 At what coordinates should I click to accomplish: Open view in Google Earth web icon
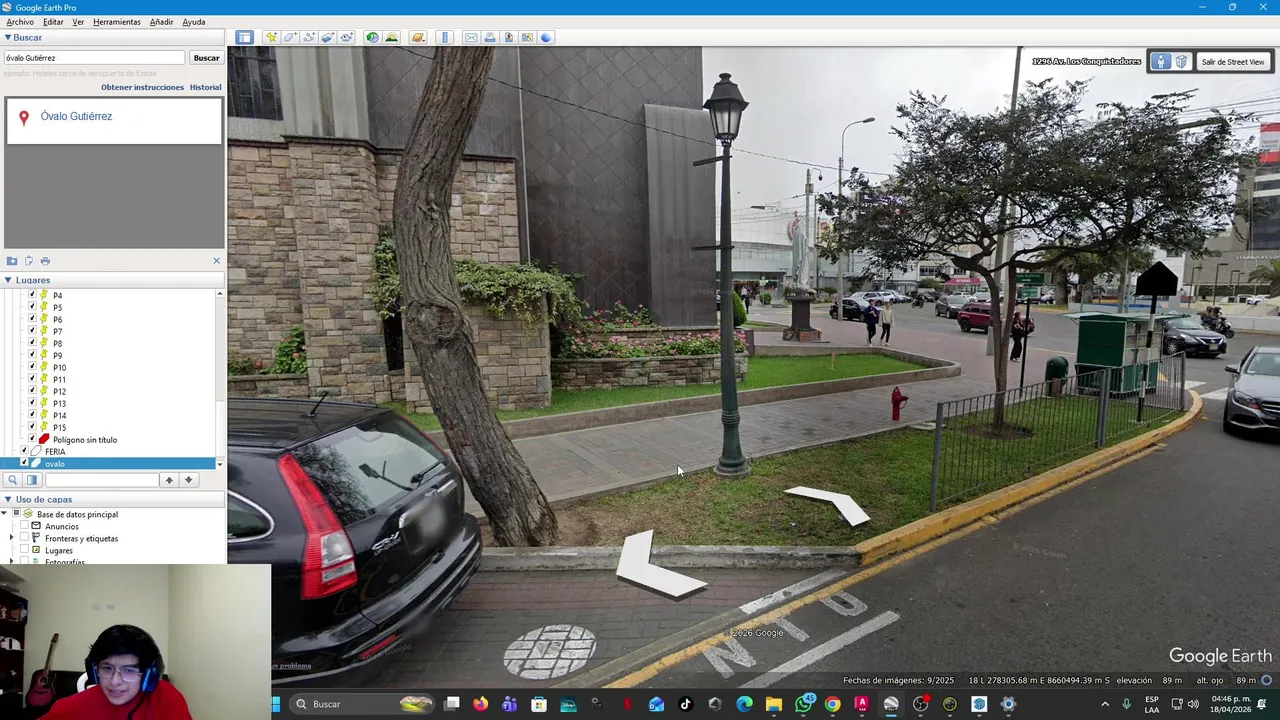coord(546,37)
